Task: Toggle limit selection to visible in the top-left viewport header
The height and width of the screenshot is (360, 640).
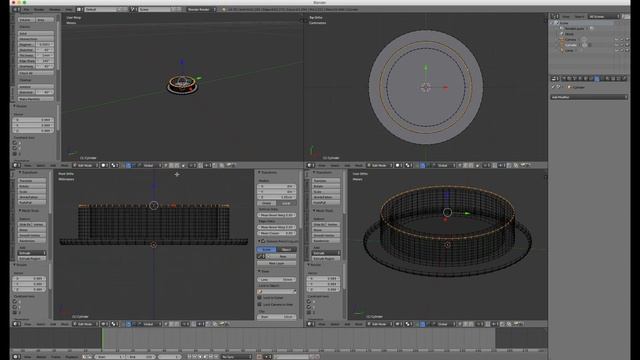Action: click(x=183, y=165)
